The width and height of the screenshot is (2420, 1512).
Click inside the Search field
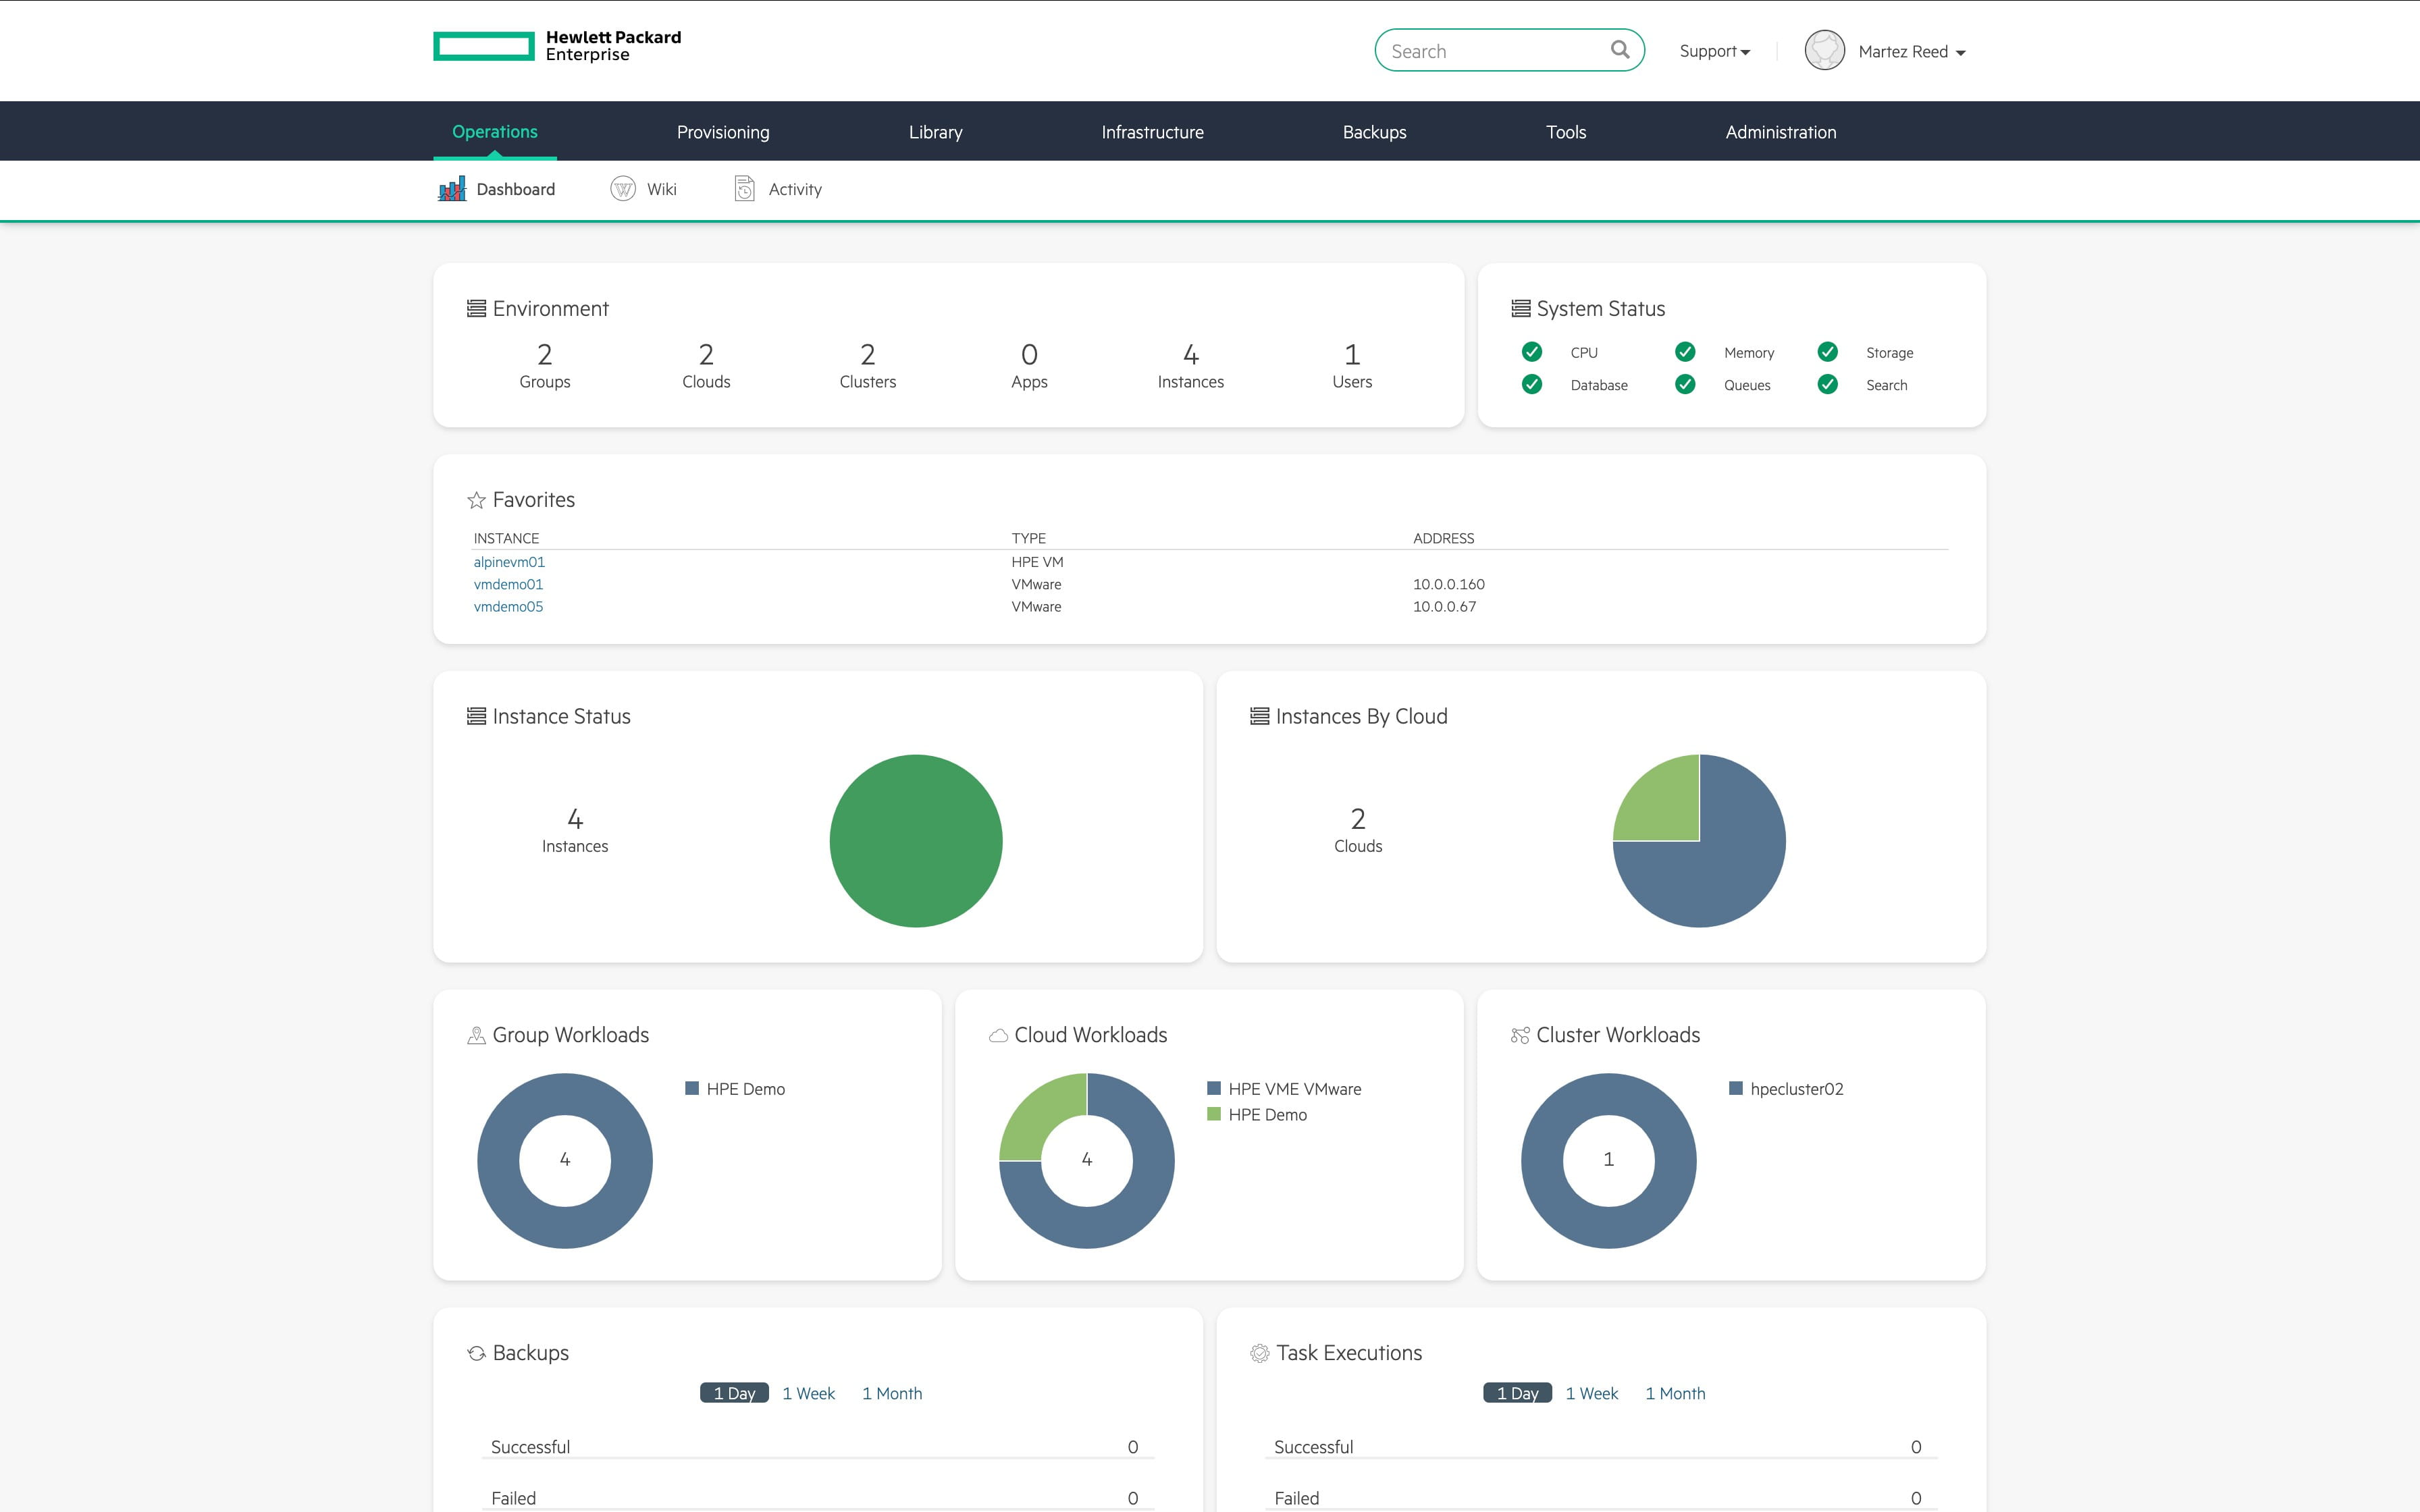tap(1490, 50)
